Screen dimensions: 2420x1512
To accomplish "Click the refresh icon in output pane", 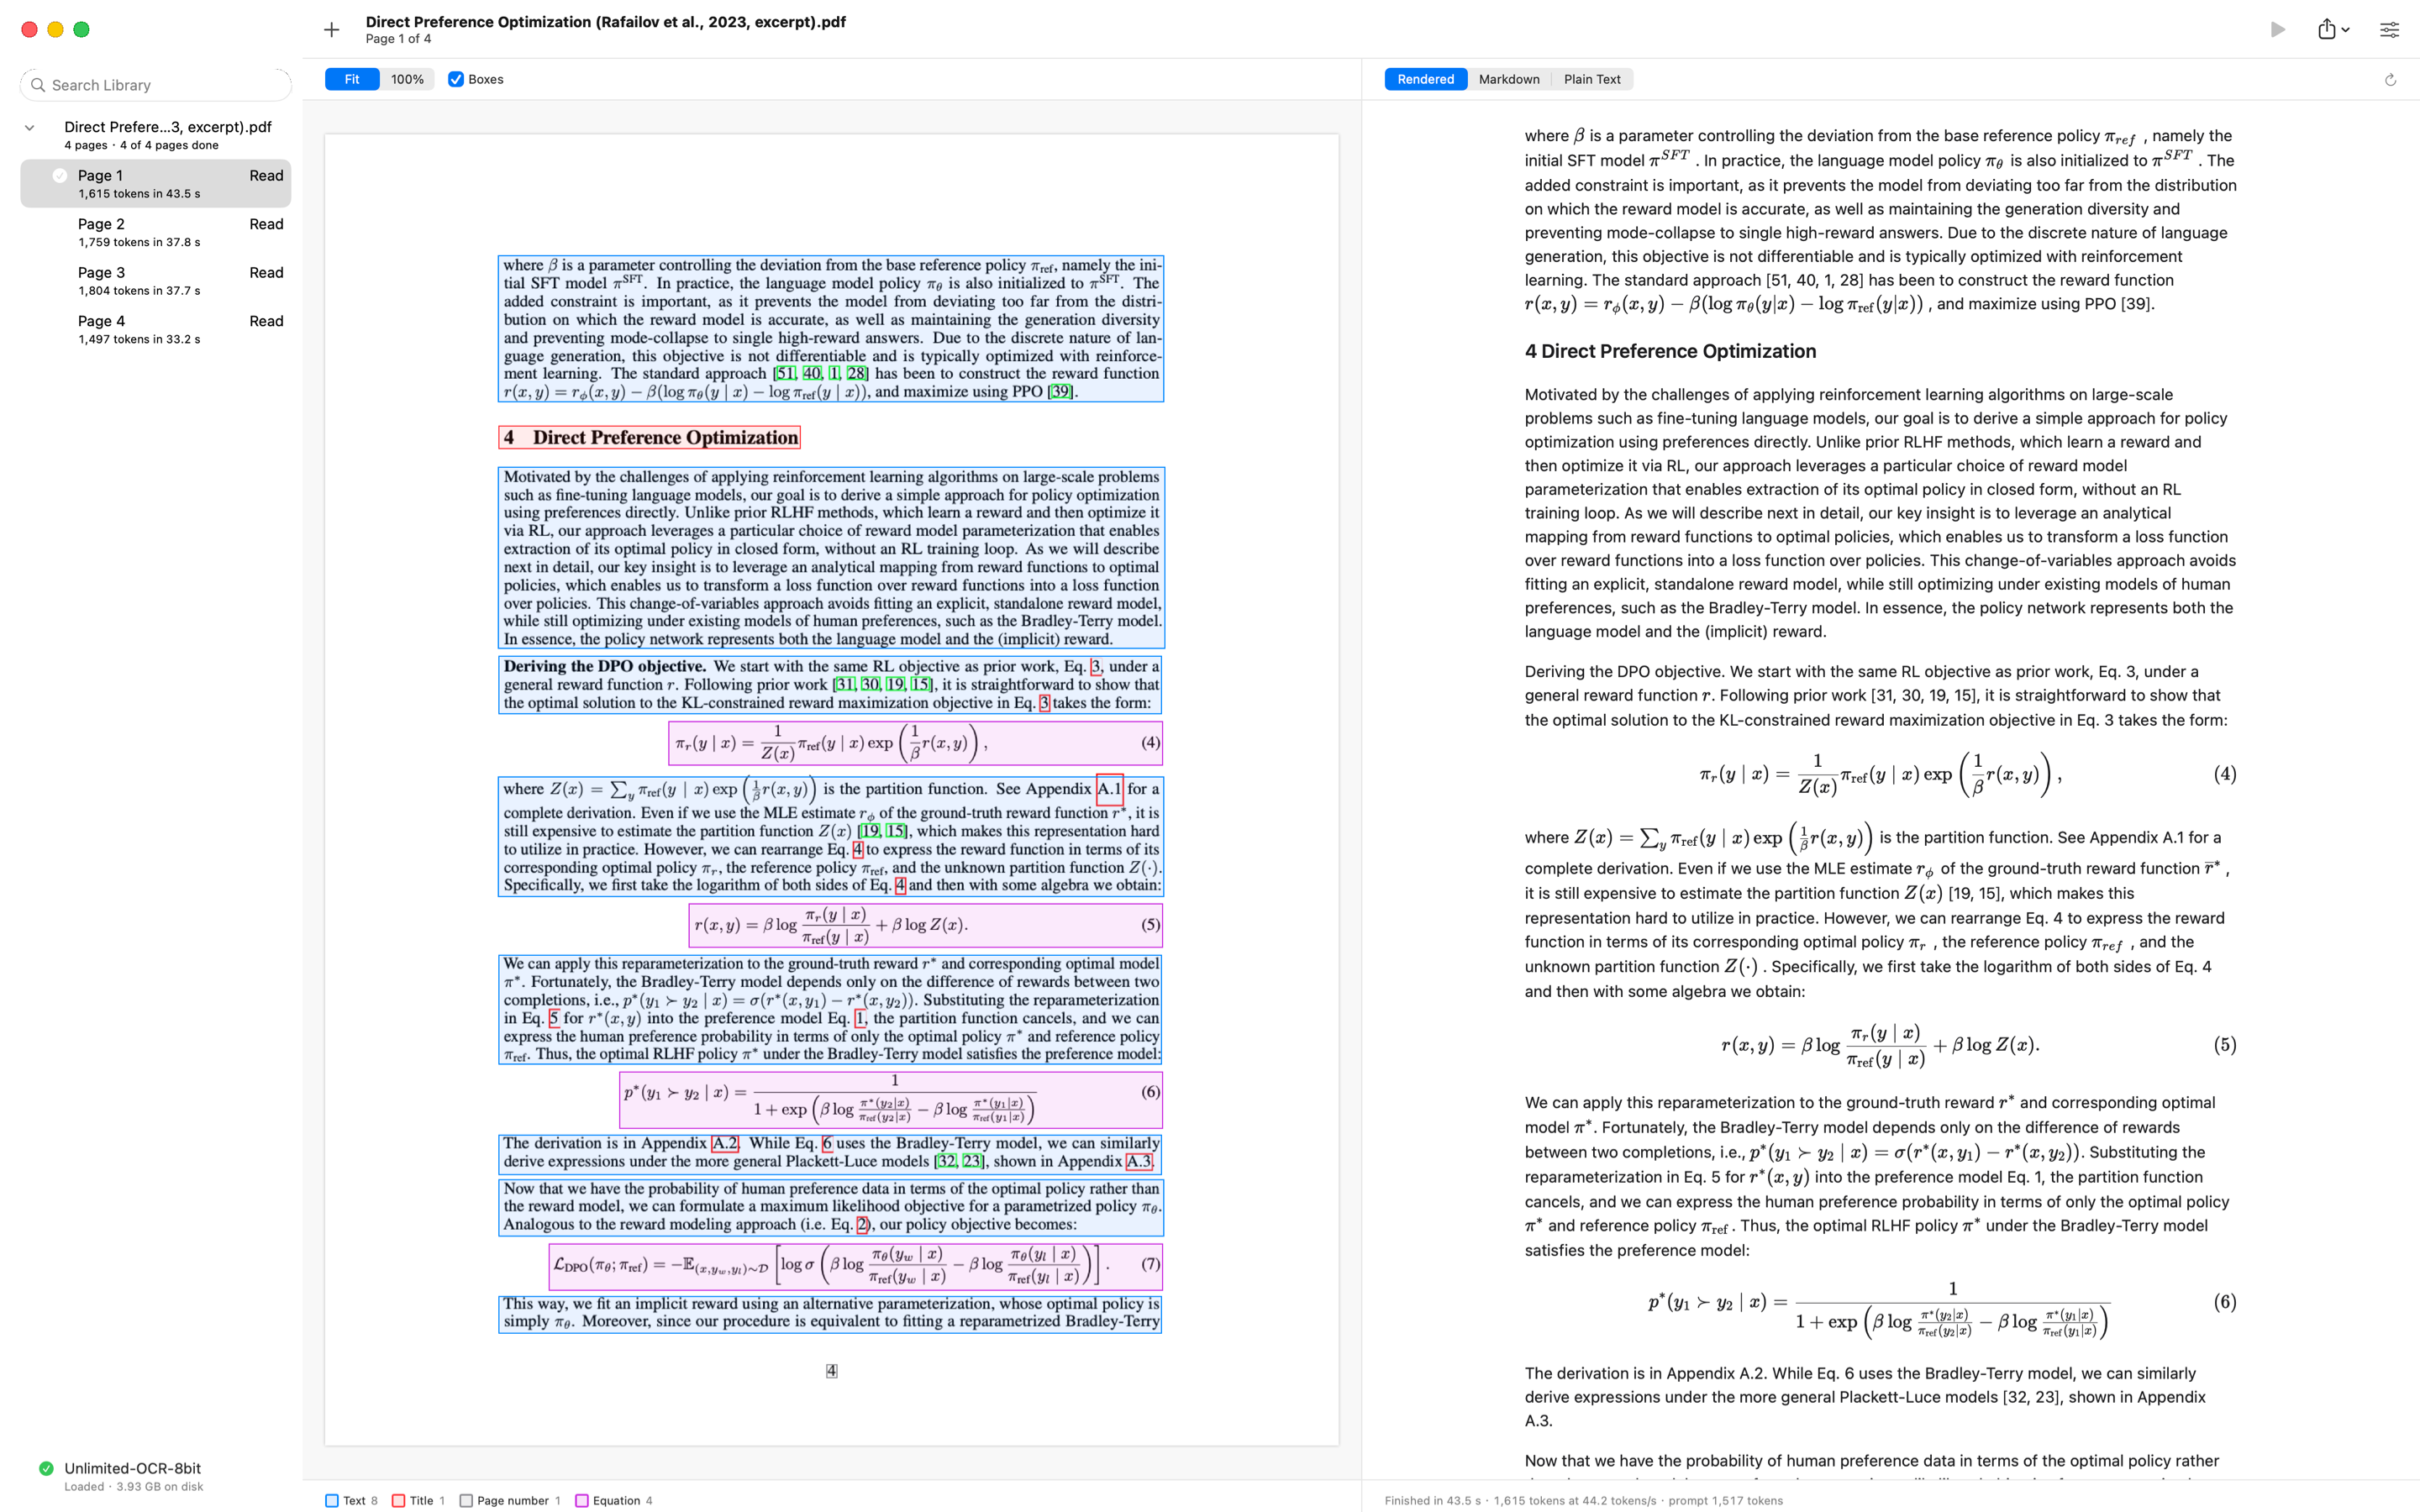I will coord(2390,80).
